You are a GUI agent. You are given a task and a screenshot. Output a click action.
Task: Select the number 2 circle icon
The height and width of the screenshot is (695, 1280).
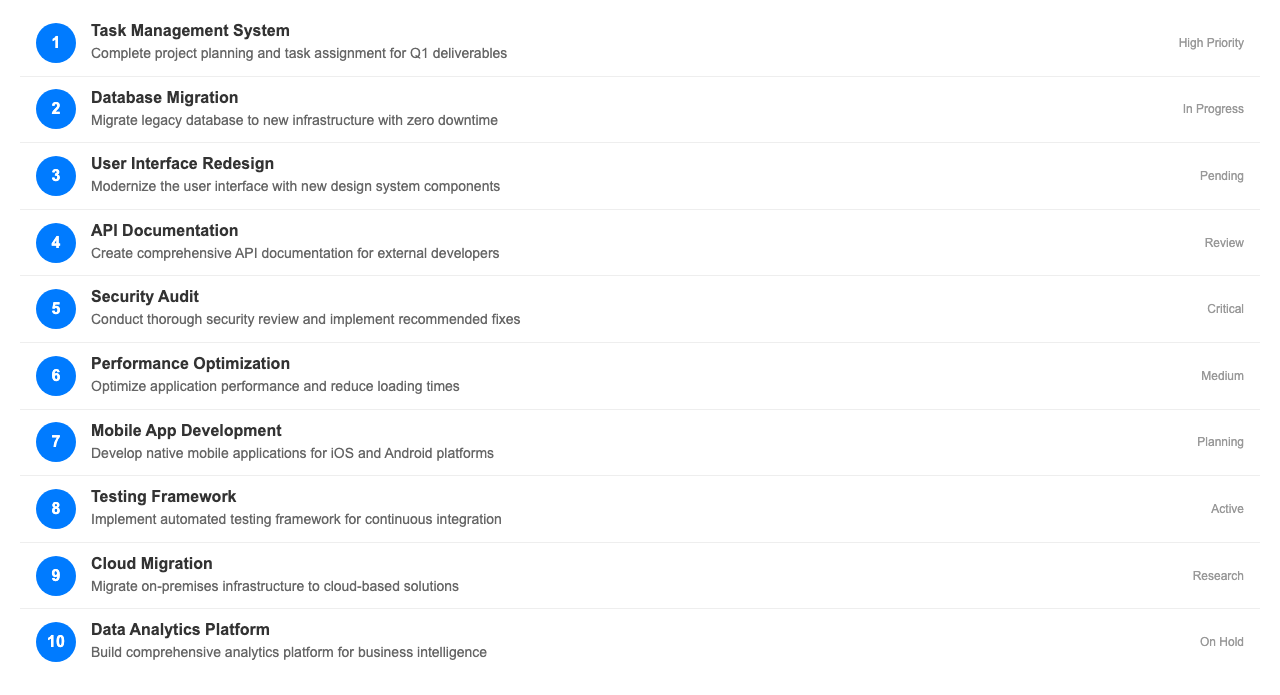56,109
